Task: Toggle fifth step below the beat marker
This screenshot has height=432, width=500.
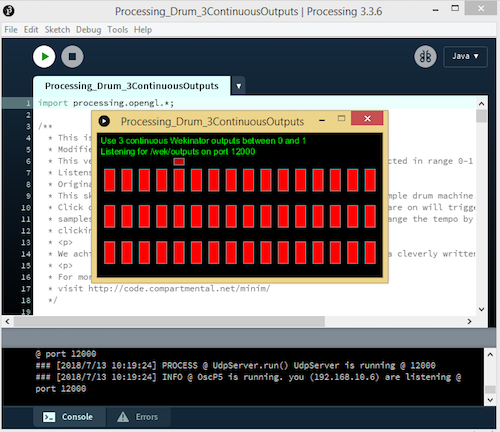Action: tap(179, 180)
